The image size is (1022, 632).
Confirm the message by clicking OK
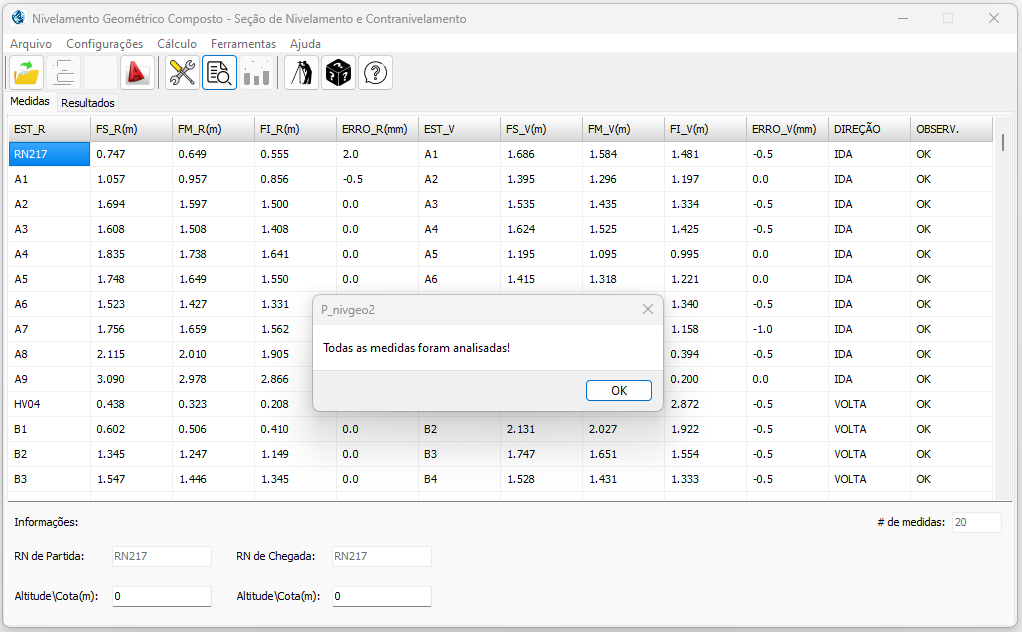(619, 390)
